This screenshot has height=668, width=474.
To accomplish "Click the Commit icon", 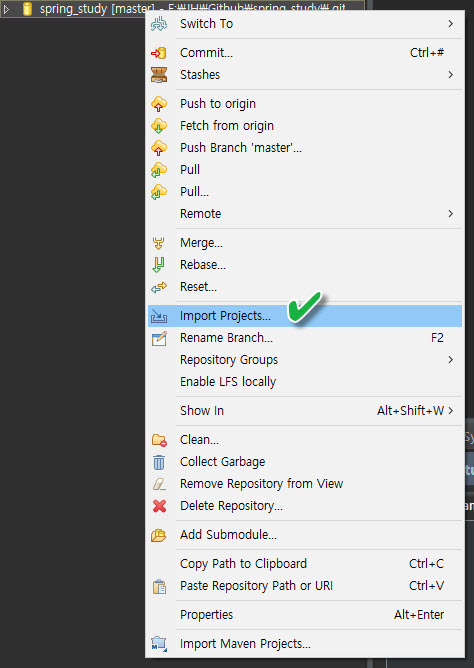I will point(159,53).
